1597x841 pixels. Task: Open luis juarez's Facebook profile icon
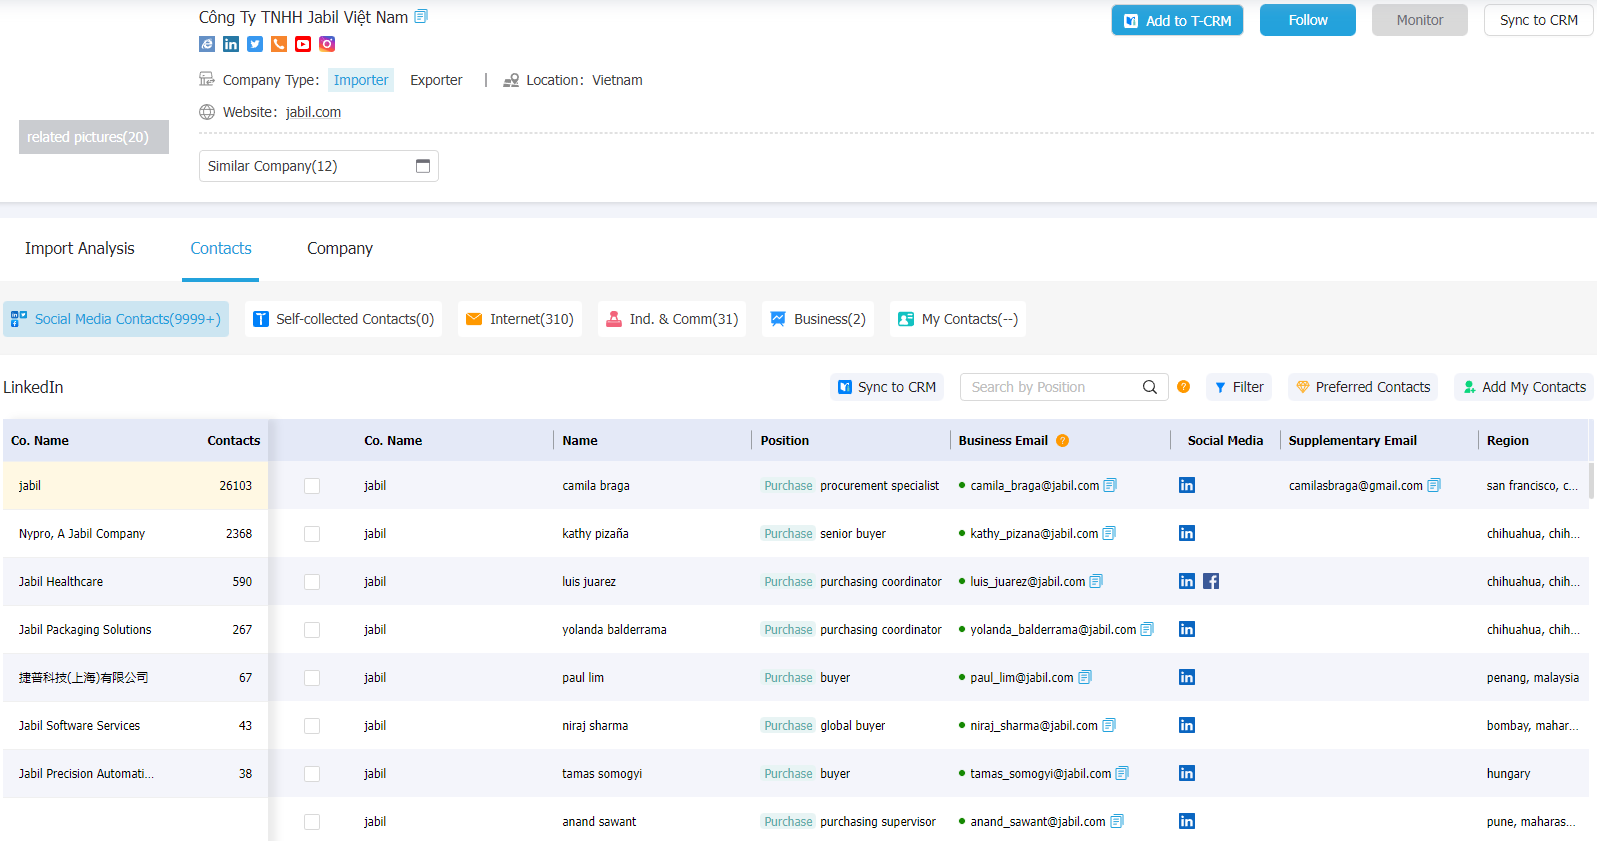1211,582
